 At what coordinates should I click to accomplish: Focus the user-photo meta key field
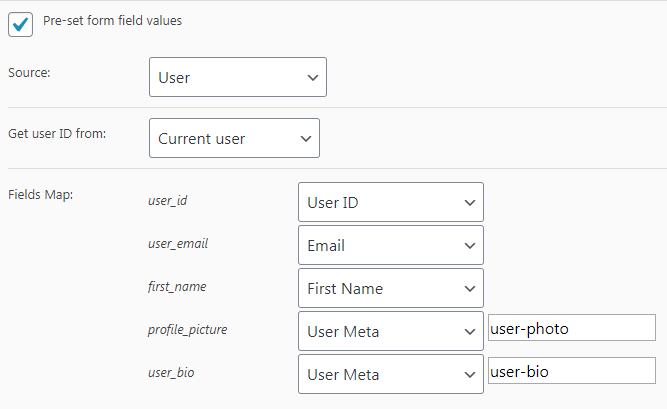pyautogui.click(x=571, y=327)
